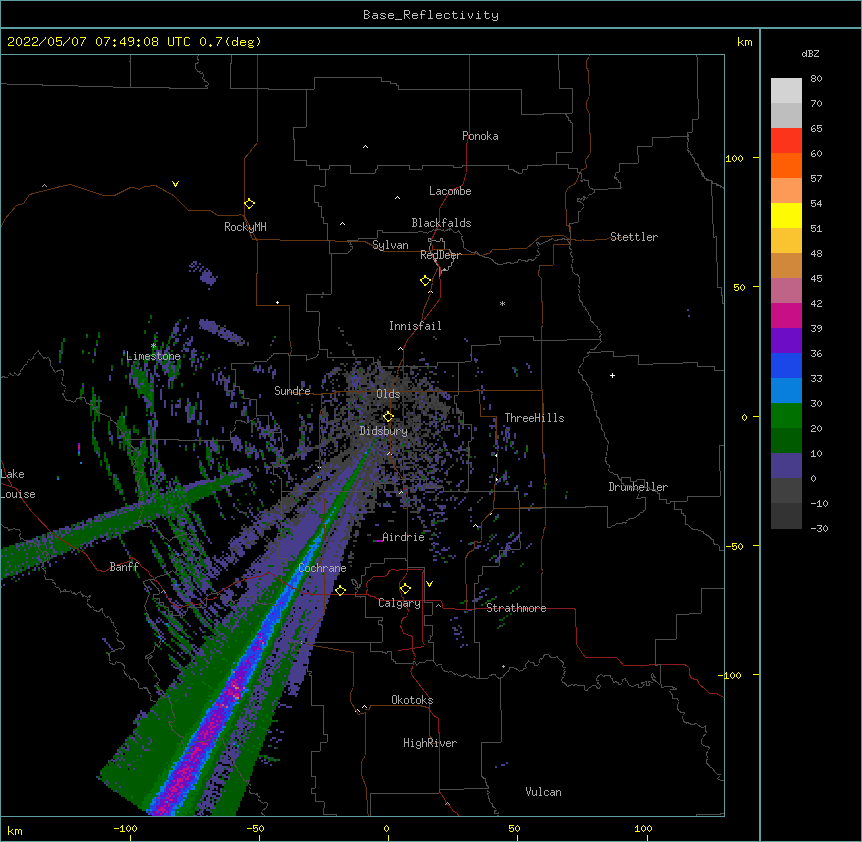Image resolution: width=862 pixels, height=842 pixels.
Task: Click the Innisfail town label
Action: (x=415, y=326)
